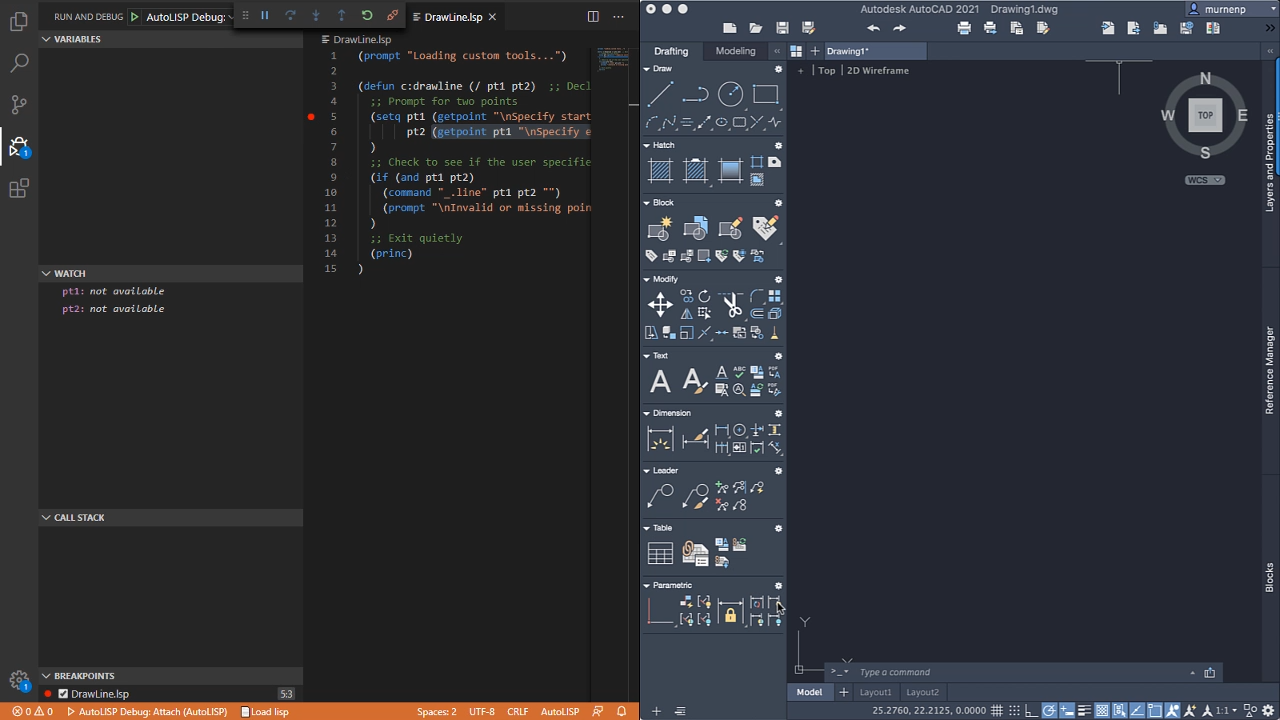The width and height of the screenshot is (1280, 720).
Task: Collapse the BREAKPOINTS section
Action: click(46, 676)
